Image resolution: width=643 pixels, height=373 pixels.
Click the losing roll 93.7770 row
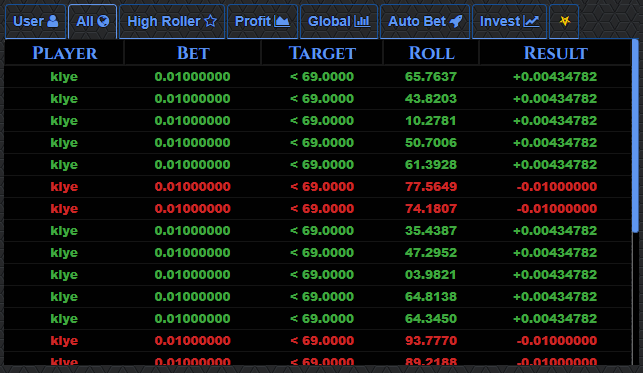318,340
